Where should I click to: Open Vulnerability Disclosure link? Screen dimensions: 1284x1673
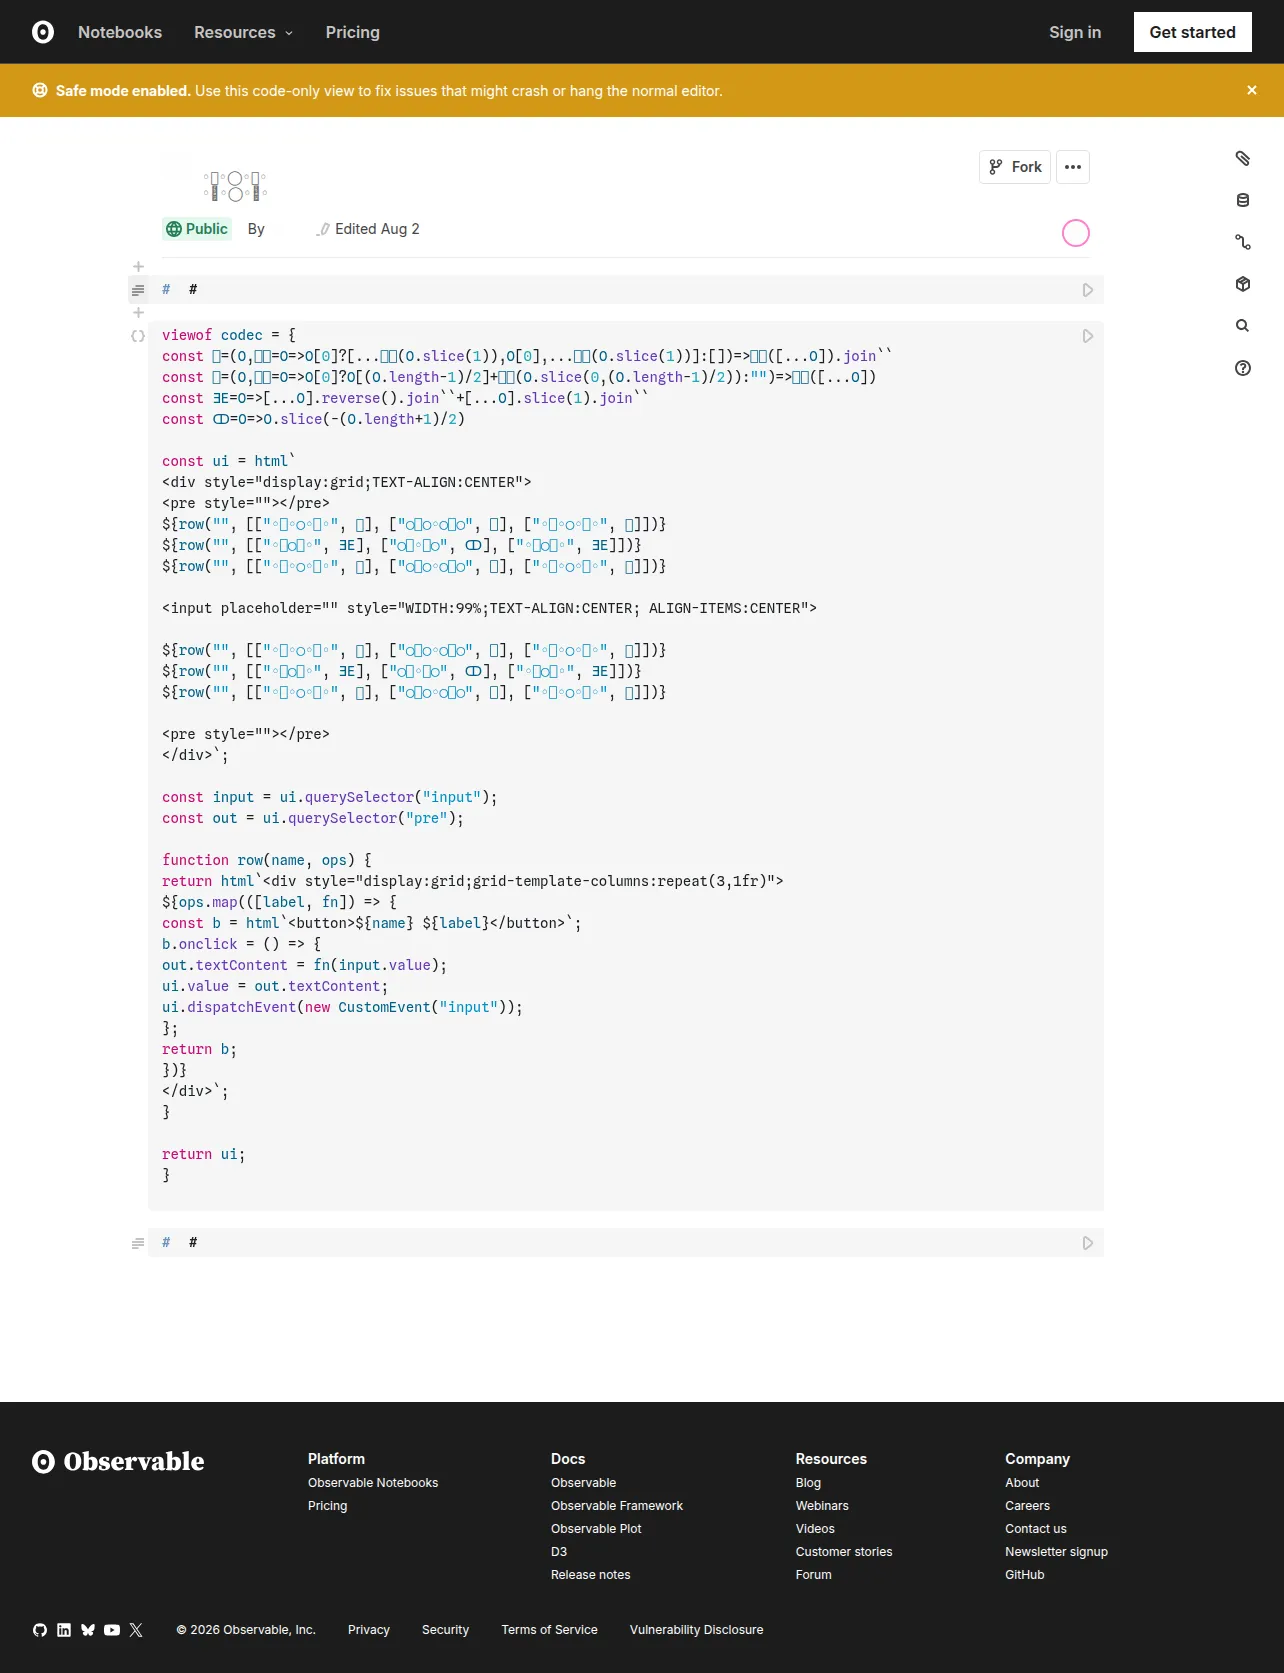(697, 1630)
